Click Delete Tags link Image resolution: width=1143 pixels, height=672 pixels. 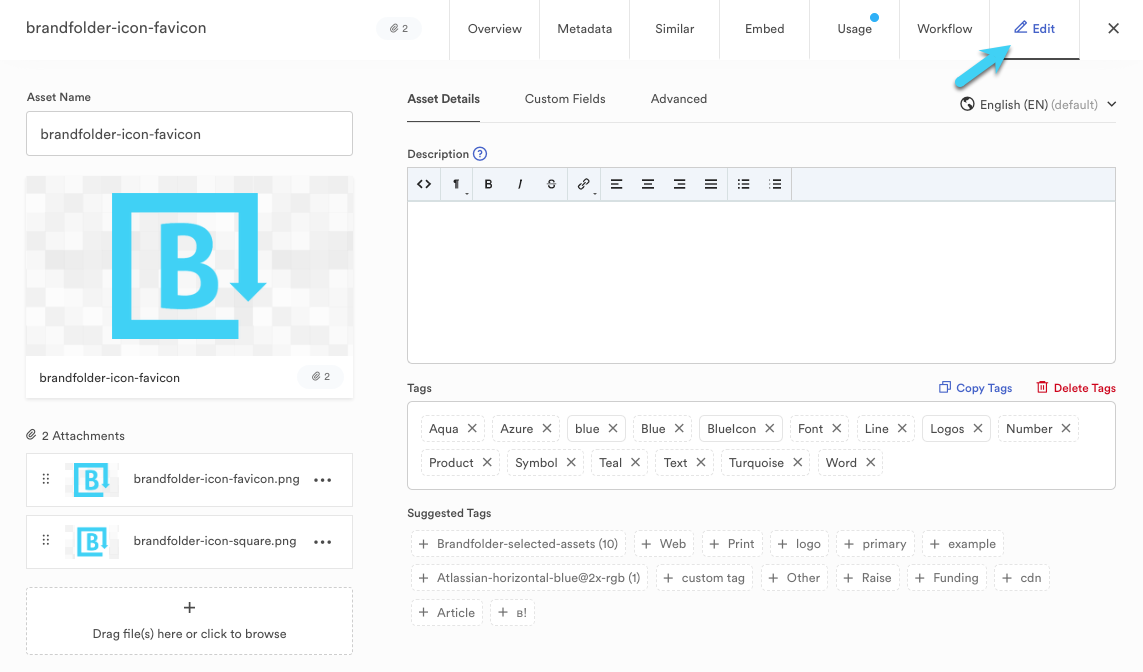(x=1076, y=388)
